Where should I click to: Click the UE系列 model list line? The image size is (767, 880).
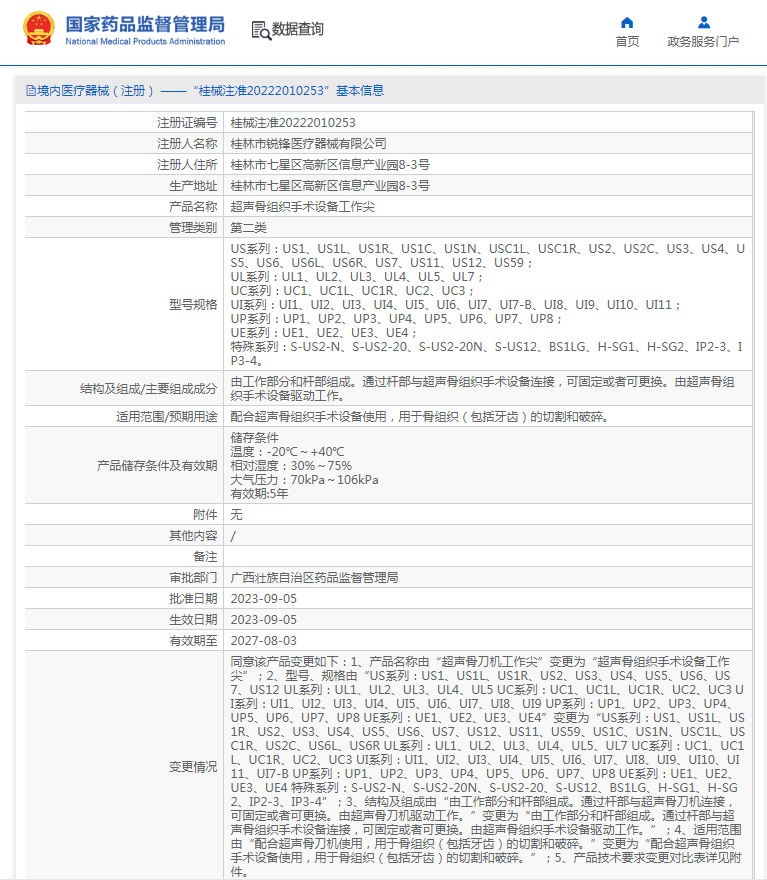(x=324, y=333)
